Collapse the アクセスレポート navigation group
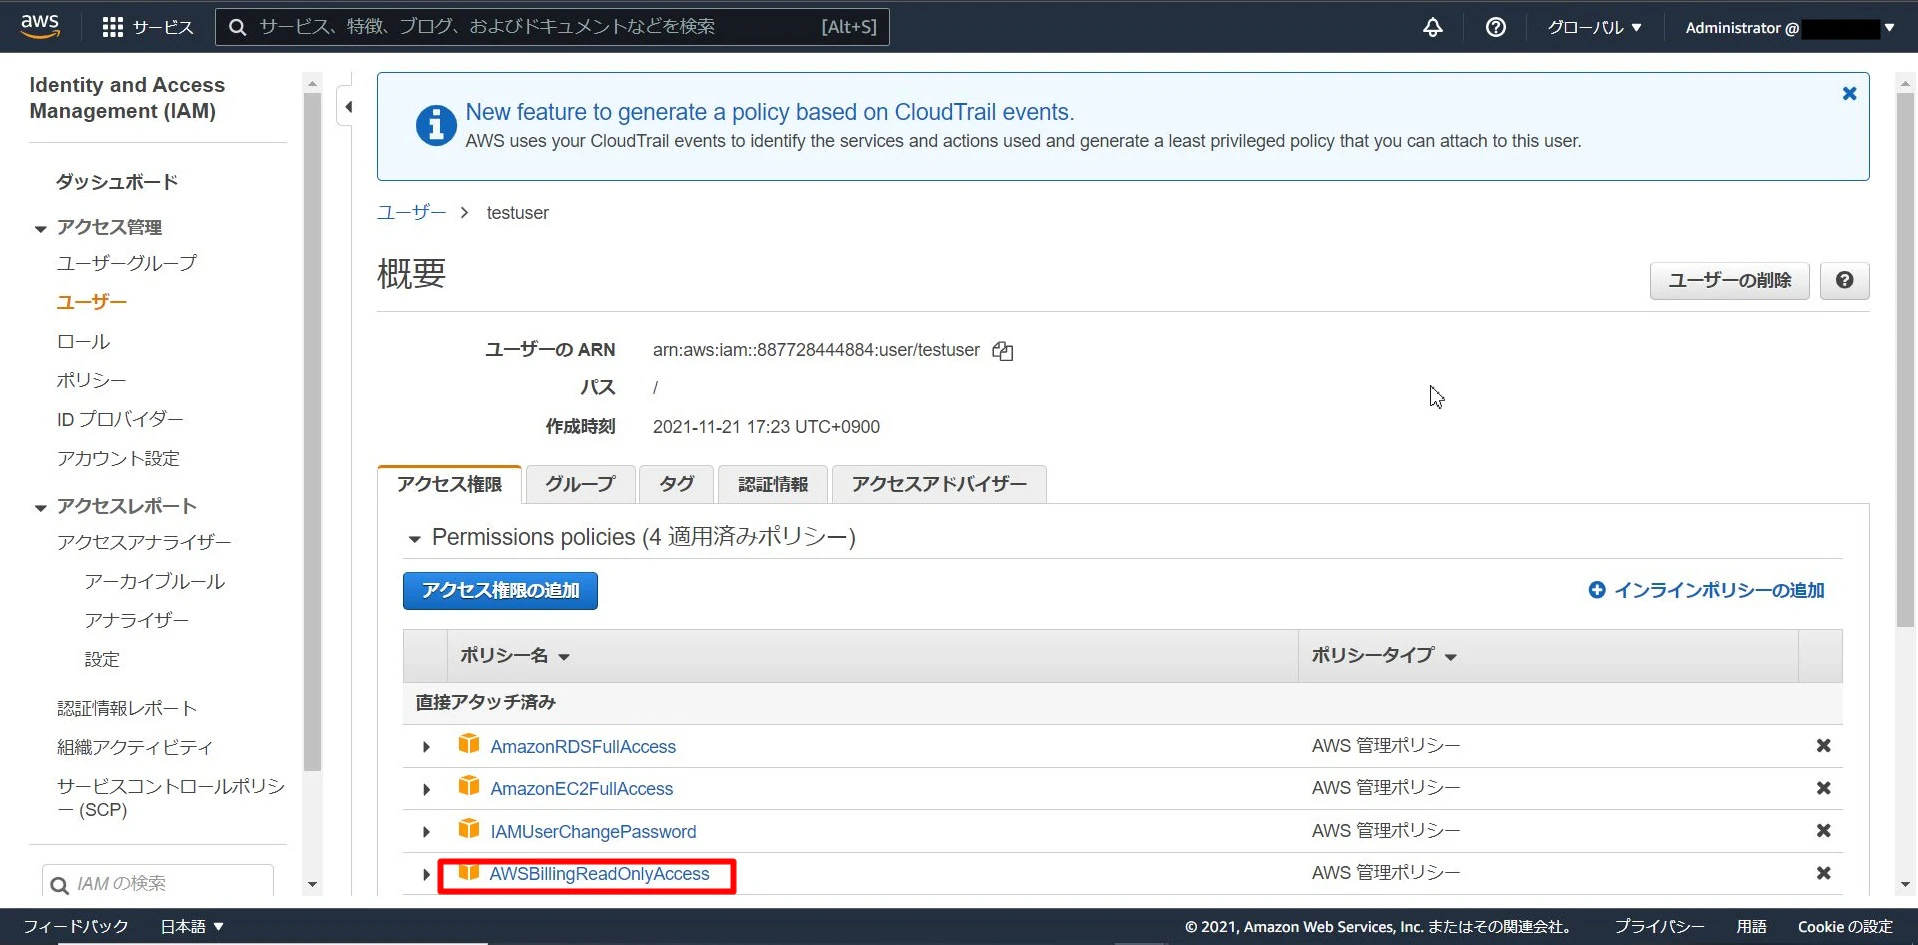The image size is (1918, 945). [41, 508]
